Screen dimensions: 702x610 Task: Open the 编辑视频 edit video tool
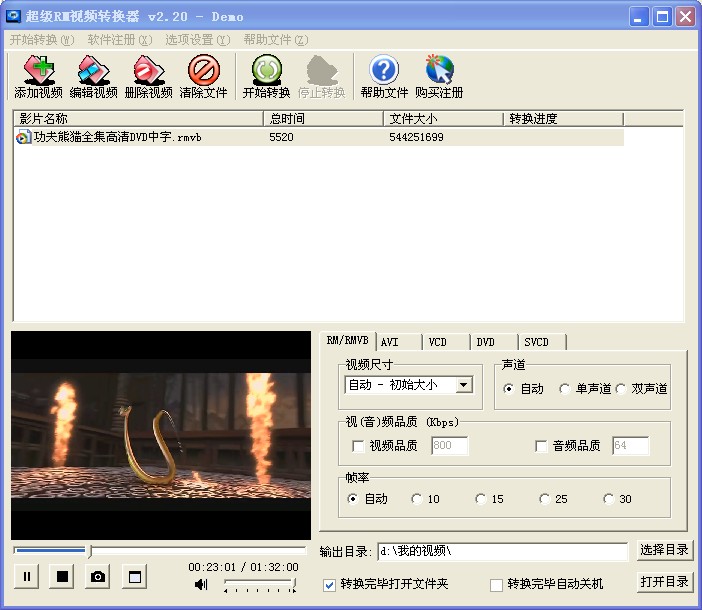[94, 76]
